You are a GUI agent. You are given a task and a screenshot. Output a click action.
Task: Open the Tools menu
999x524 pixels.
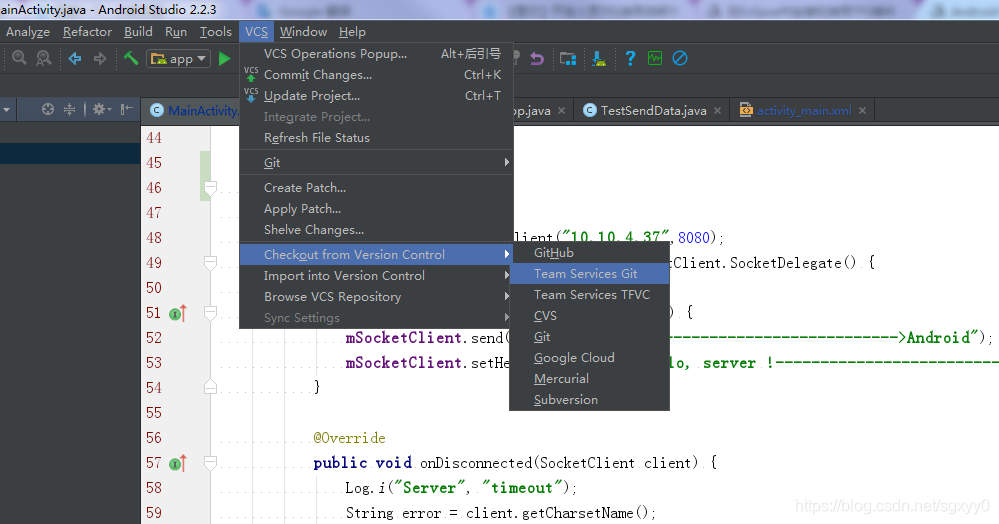pos(215,32)
